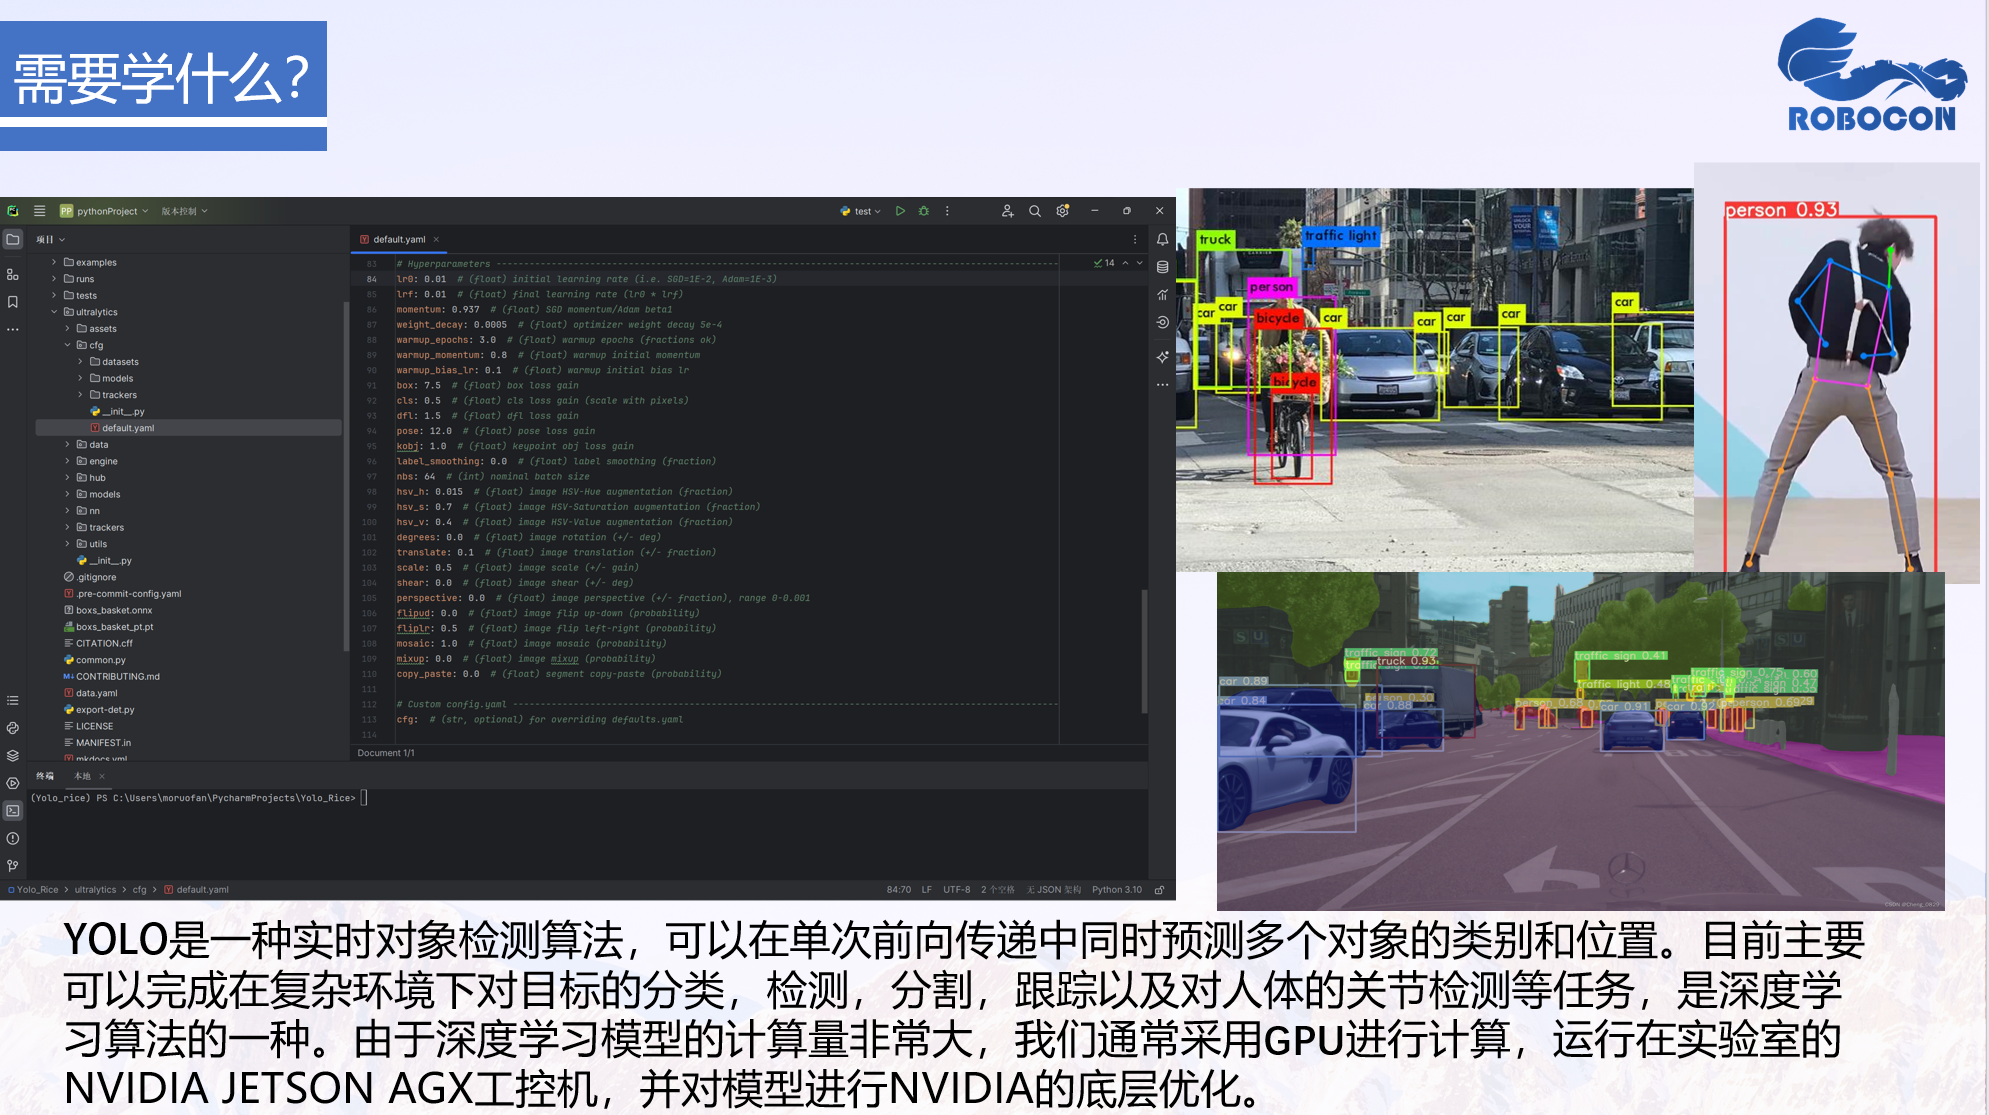The height and width of the screenshot is (1115, 1989).
Task: Expand the datasets folder
Action: click(81, 362)
